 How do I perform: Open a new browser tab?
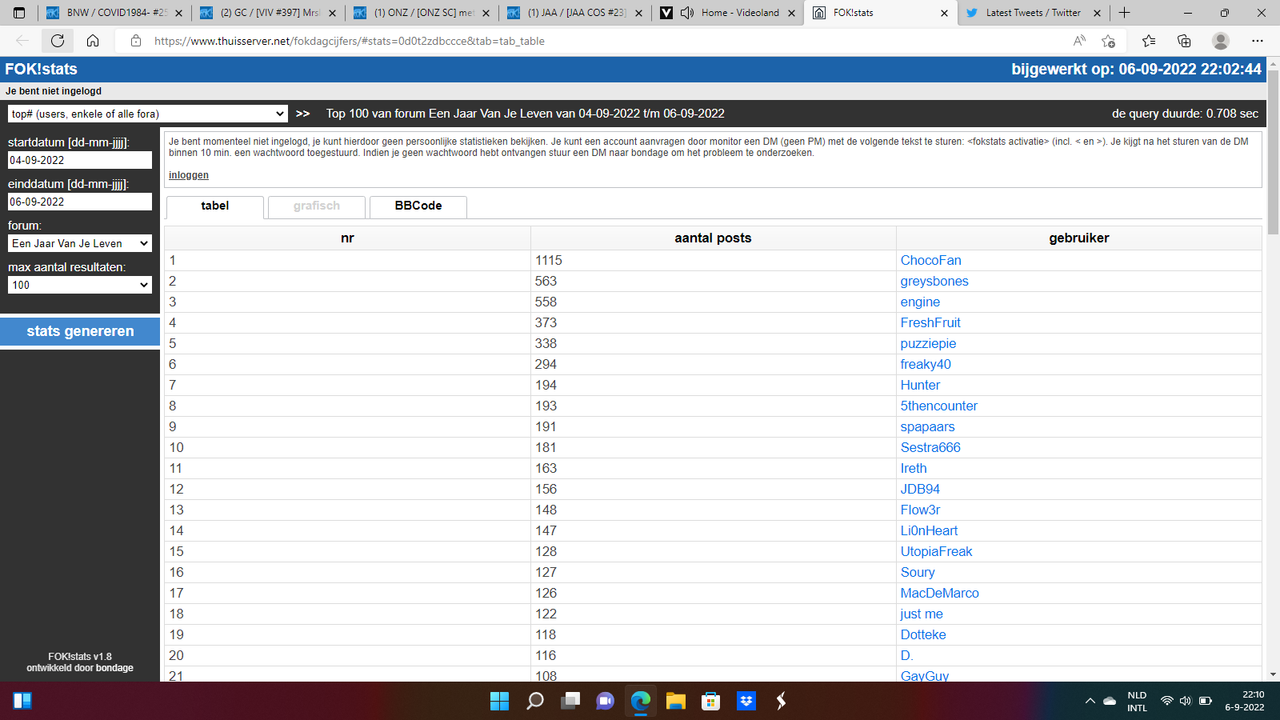pyautogui.click(x=1124, y=13)
